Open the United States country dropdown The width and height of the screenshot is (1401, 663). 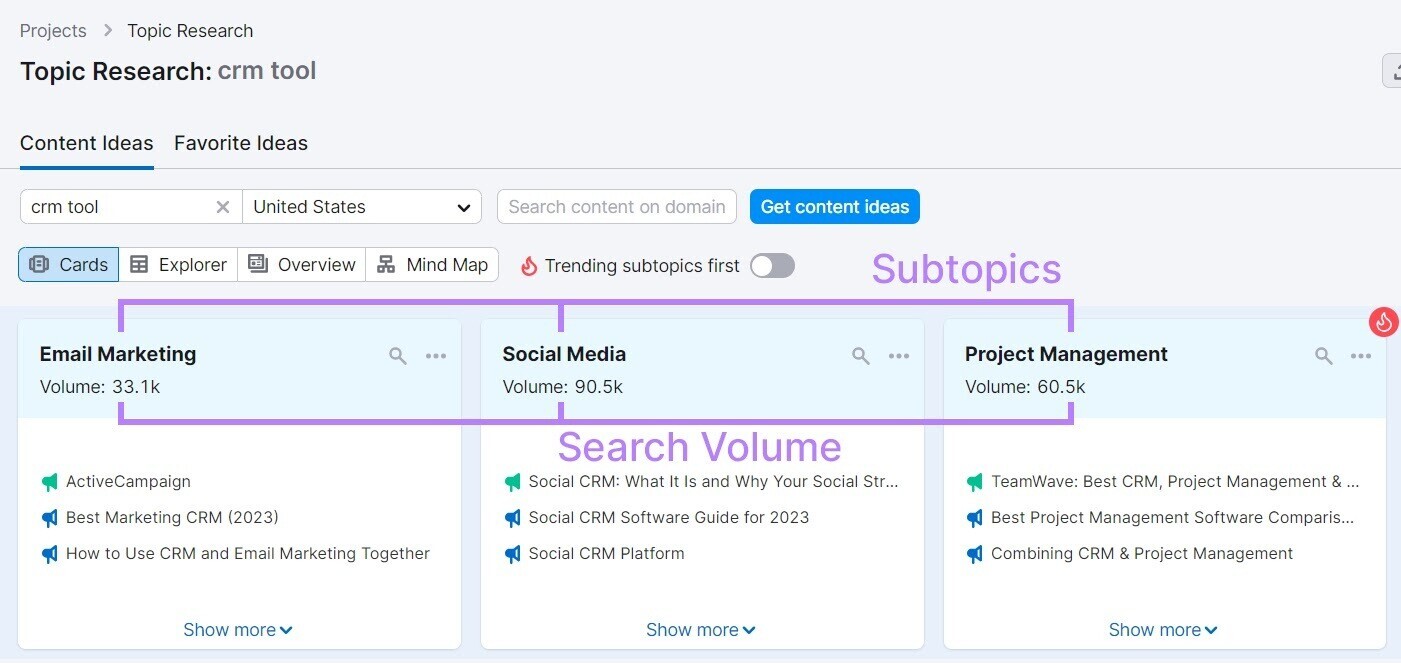click(362, 207)
